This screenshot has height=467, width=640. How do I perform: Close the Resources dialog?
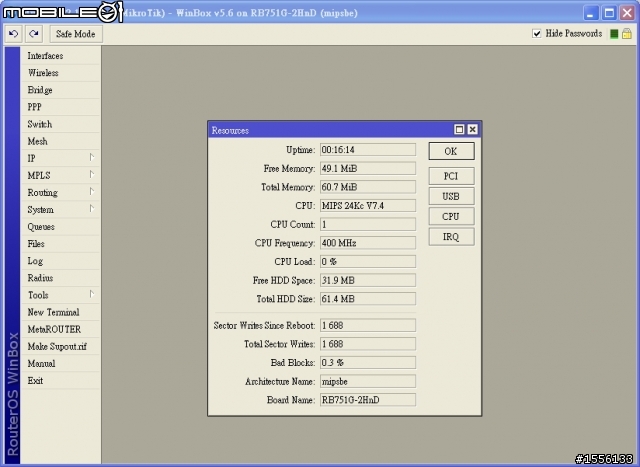pyautogui.click(x=472, y=129)
